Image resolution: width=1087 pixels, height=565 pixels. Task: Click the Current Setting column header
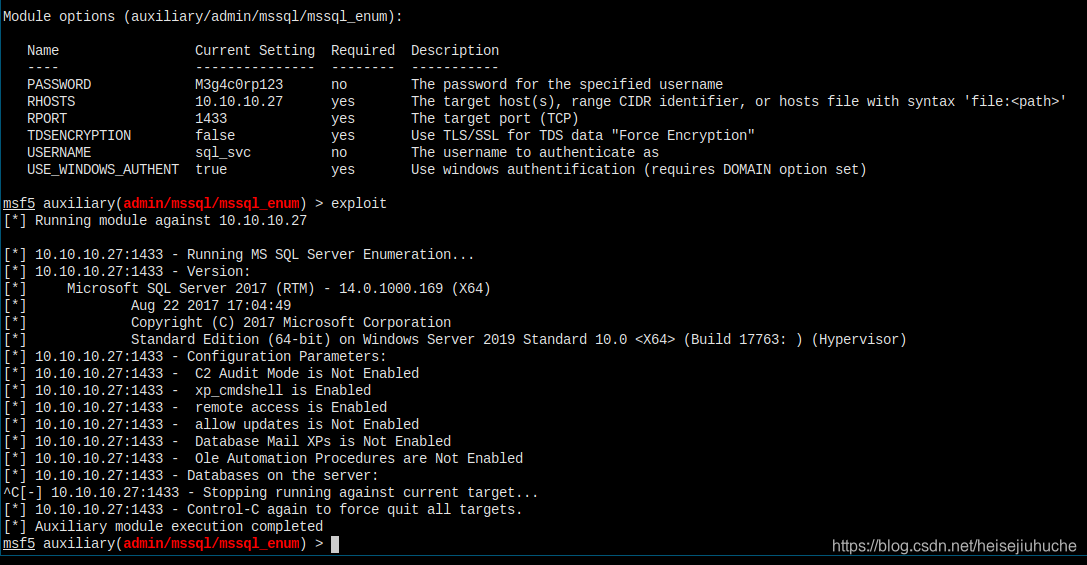point(255,51)
